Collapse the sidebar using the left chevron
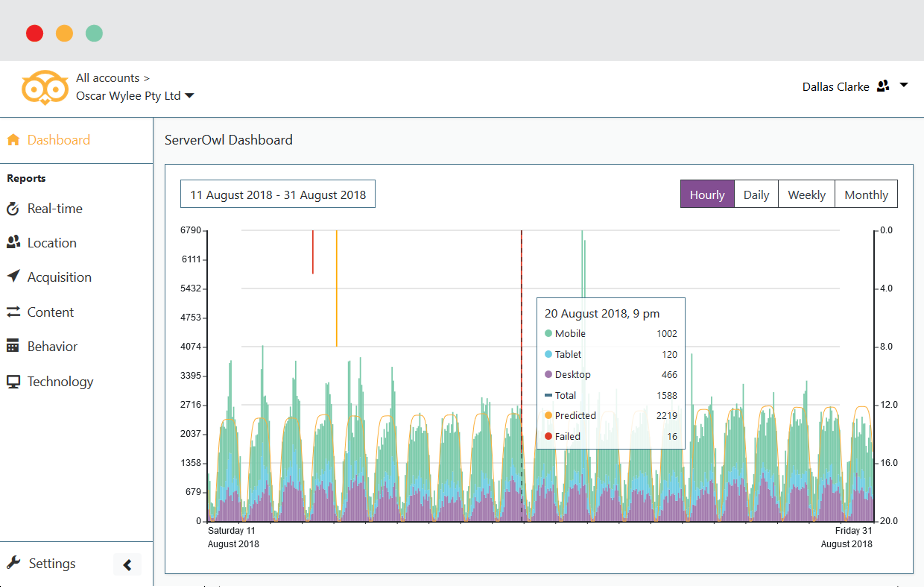Screen dimensions: 924x587 click(x=128, y=564)
